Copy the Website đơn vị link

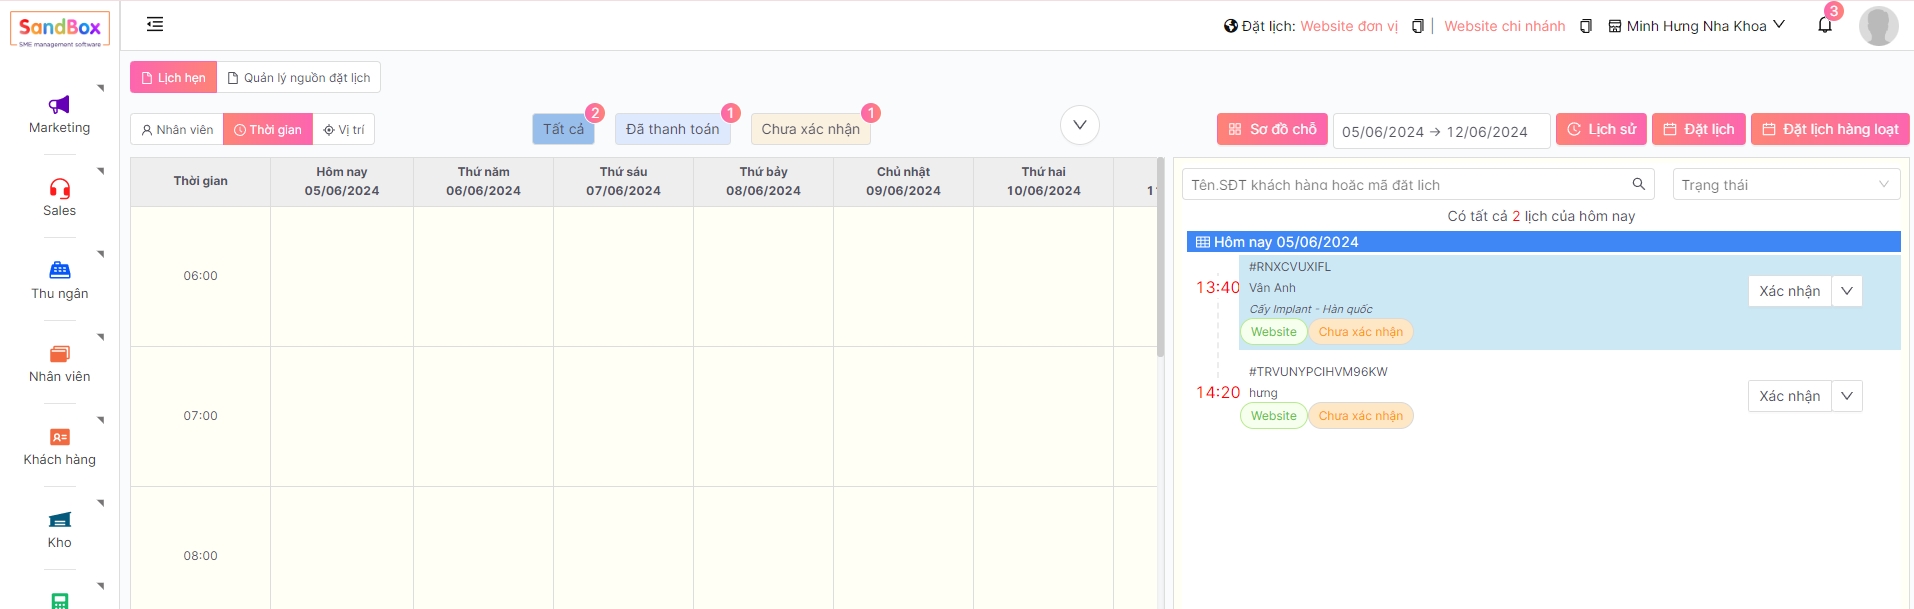[1417, 27]
